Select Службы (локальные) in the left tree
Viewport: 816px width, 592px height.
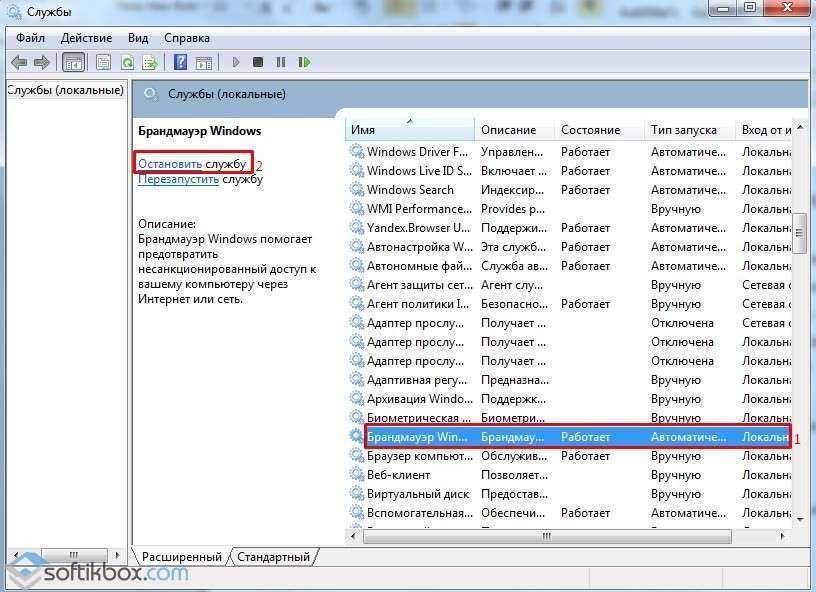click(65, 90)
